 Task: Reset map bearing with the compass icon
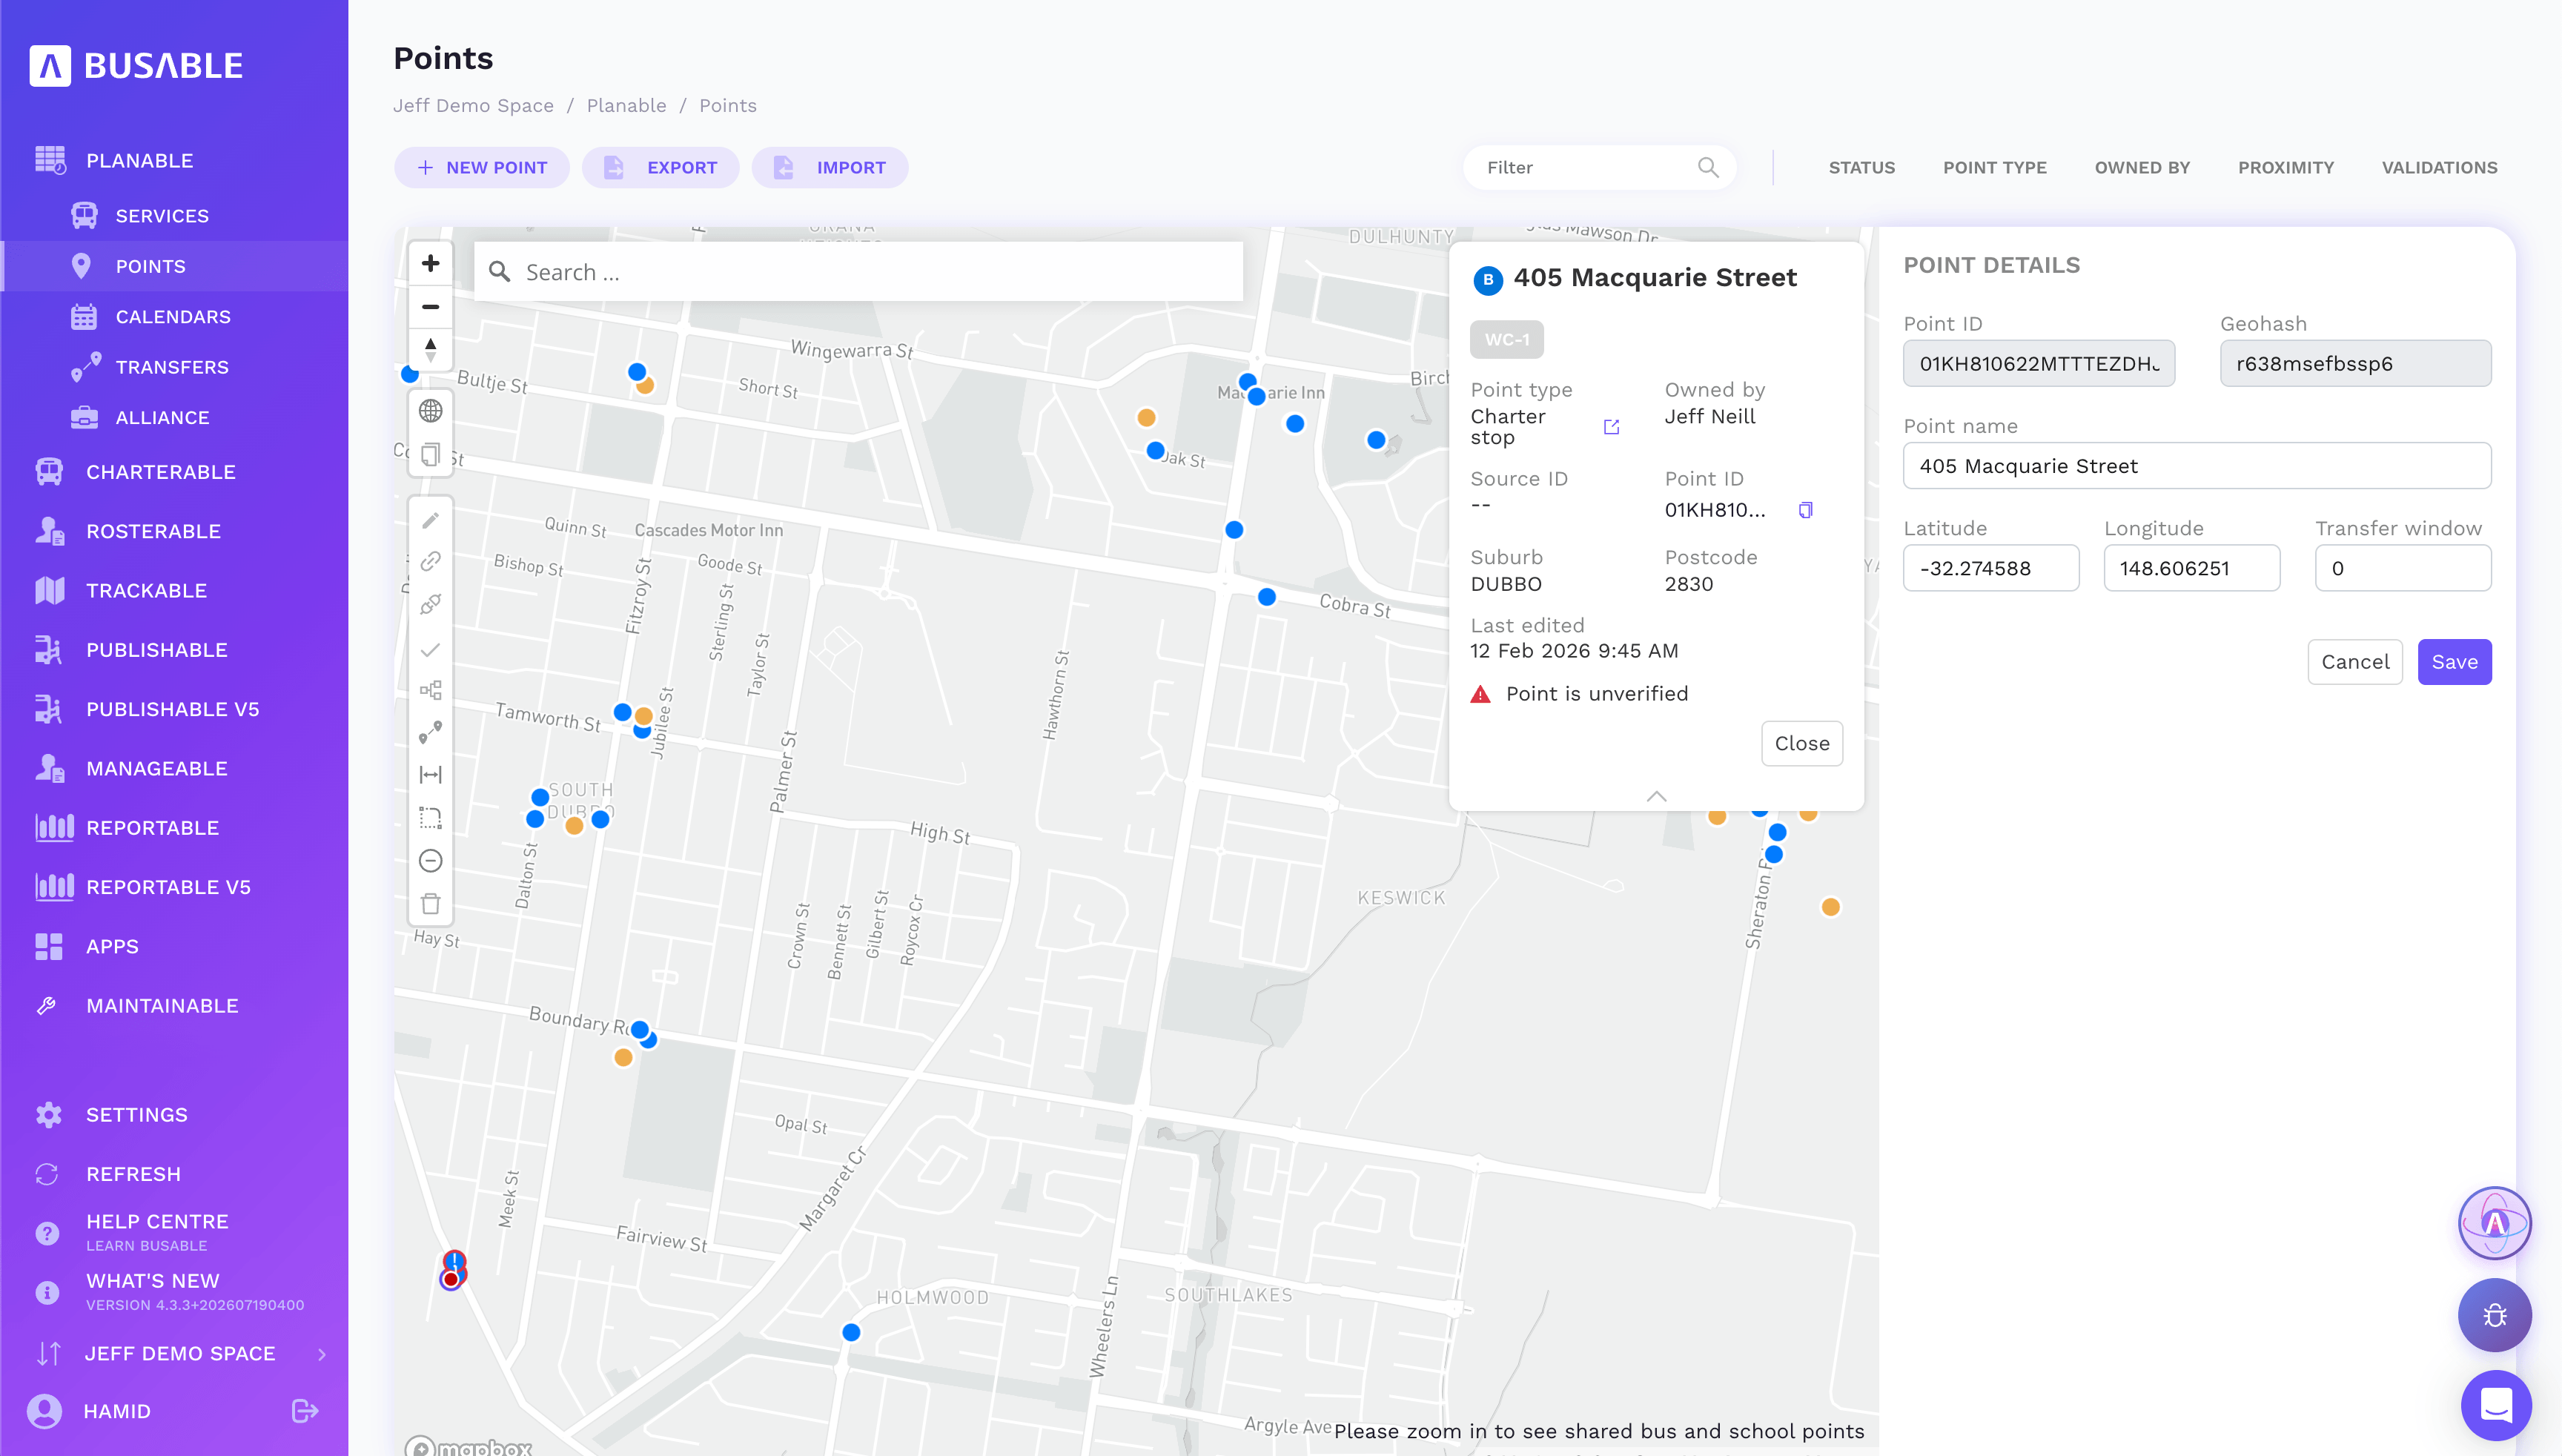430,349
